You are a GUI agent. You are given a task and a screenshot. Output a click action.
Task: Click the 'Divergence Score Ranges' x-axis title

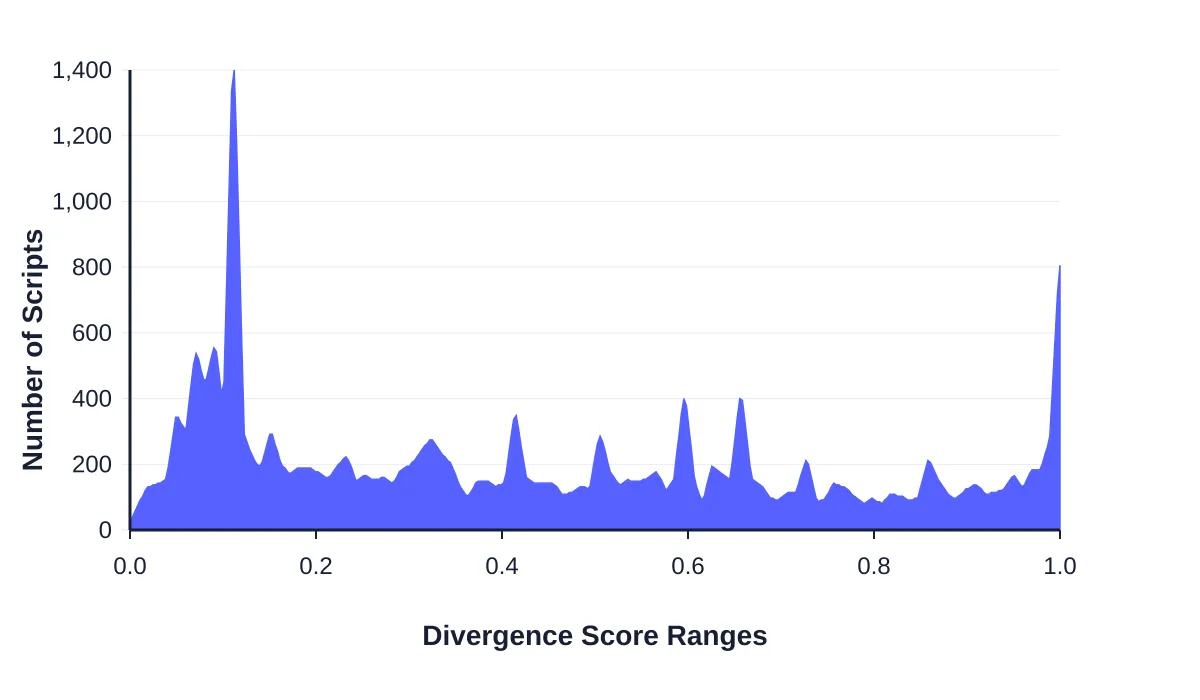[595, 636]
